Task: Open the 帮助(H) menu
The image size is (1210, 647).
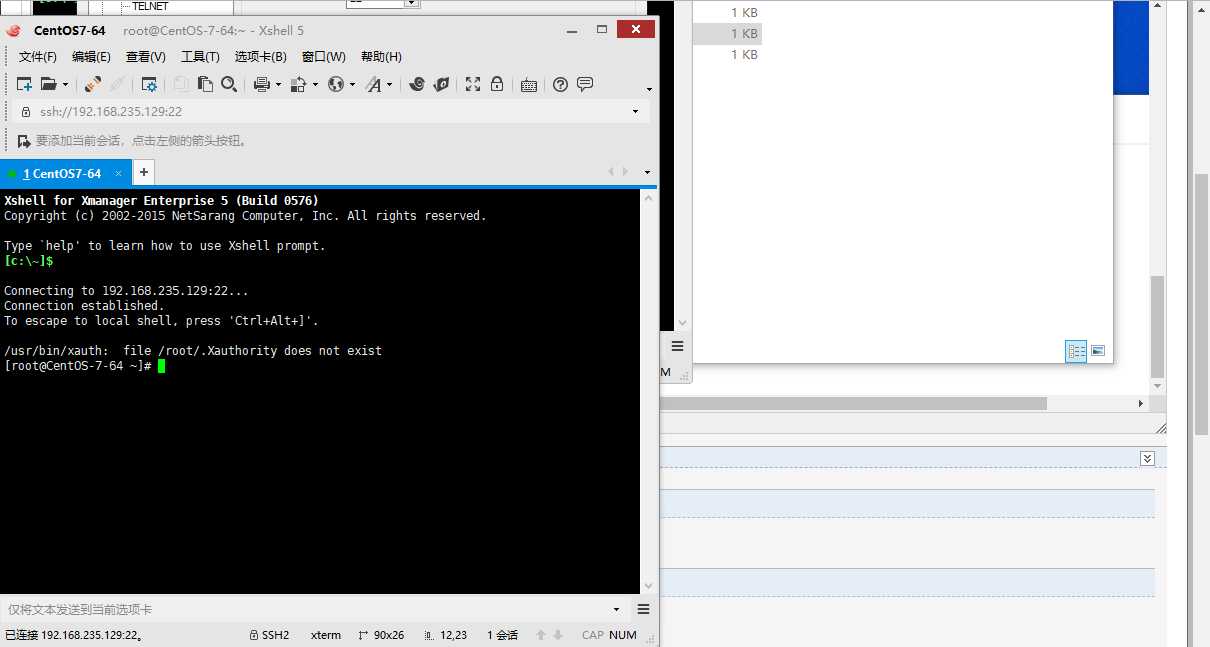Action: click(381, 57)
